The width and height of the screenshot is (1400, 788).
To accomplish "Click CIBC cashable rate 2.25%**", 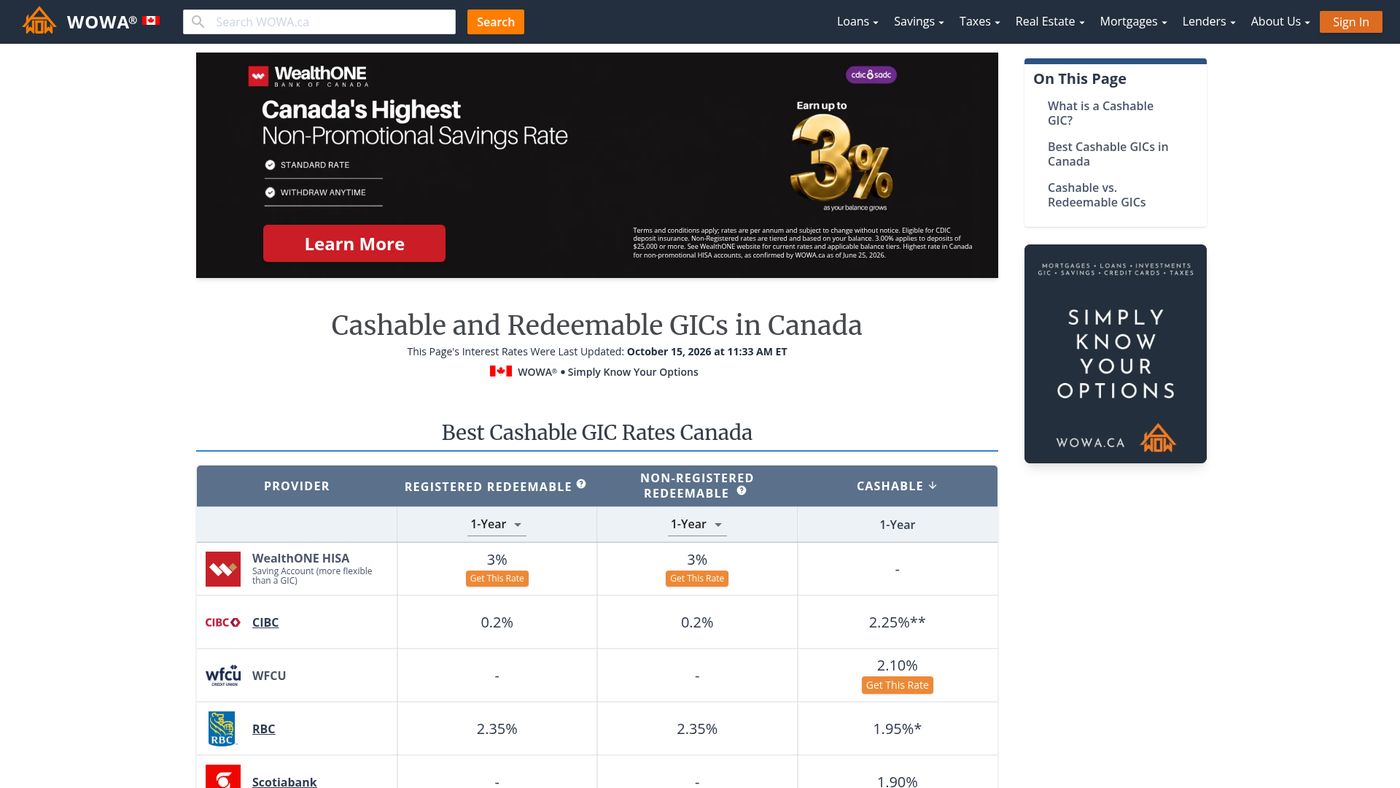I will click(x=897, y=622).
